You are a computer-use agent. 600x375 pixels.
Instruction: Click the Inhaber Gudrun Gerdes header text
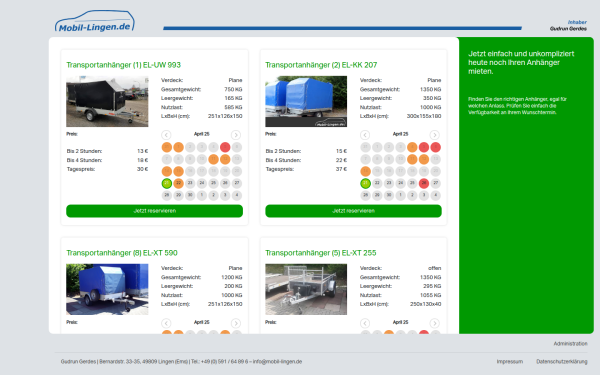coord(568,25)
